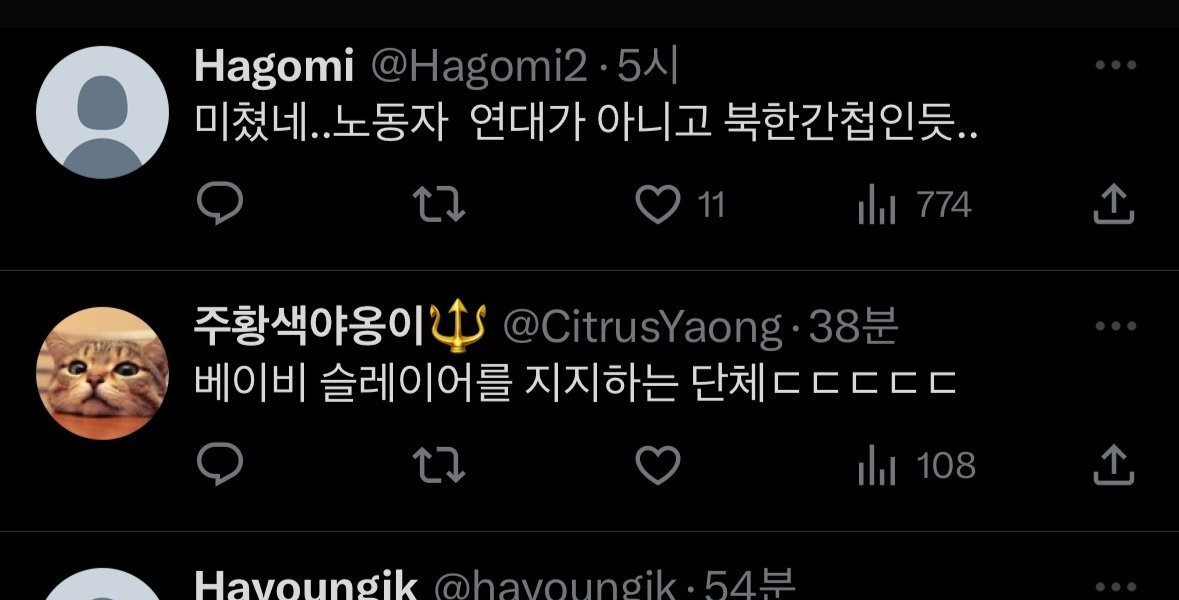1179x600 pixels.
Task: Reply to Hagomi's tweet
Action: coord(220,204)
